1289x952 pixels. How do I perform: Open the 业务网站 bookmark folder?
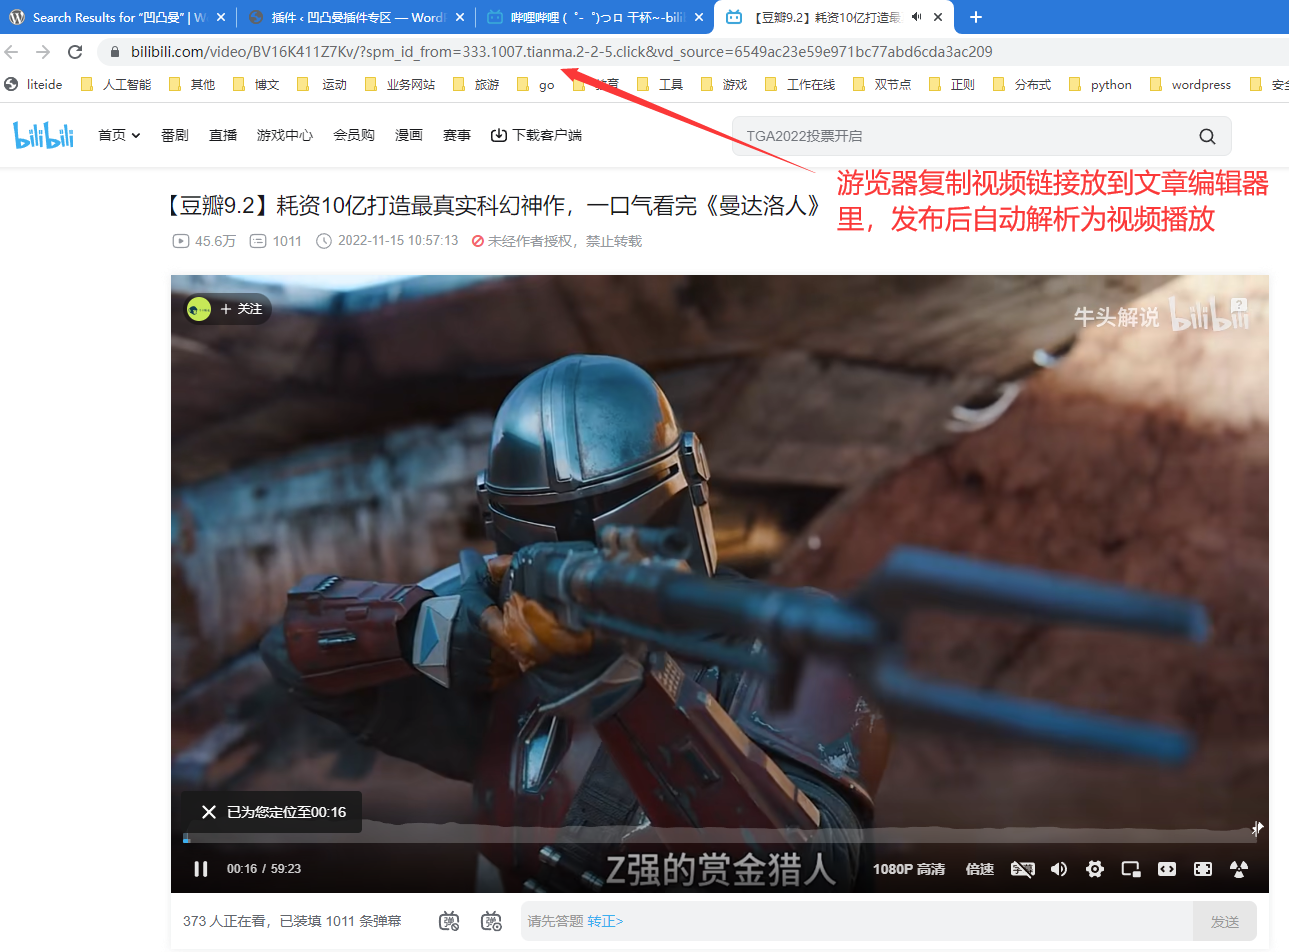coord(400,85)
